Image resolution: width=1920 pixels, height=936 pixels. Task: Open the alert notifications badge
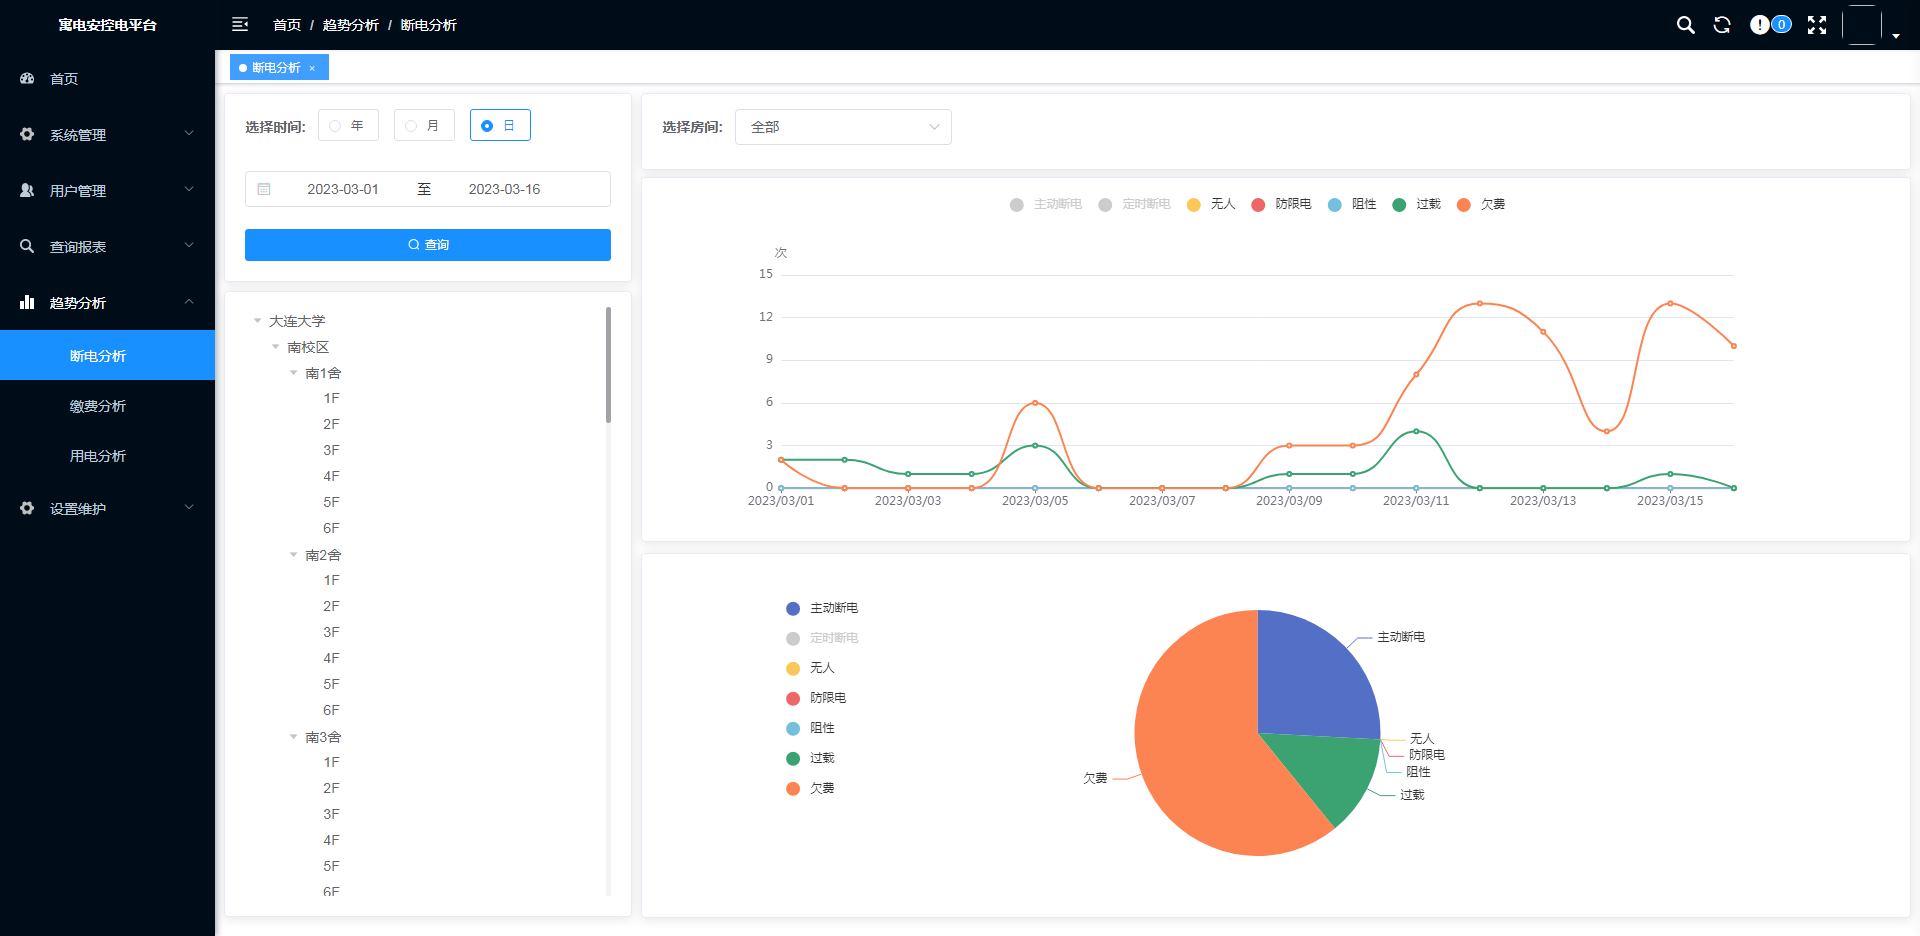(x=1770, y=25)
